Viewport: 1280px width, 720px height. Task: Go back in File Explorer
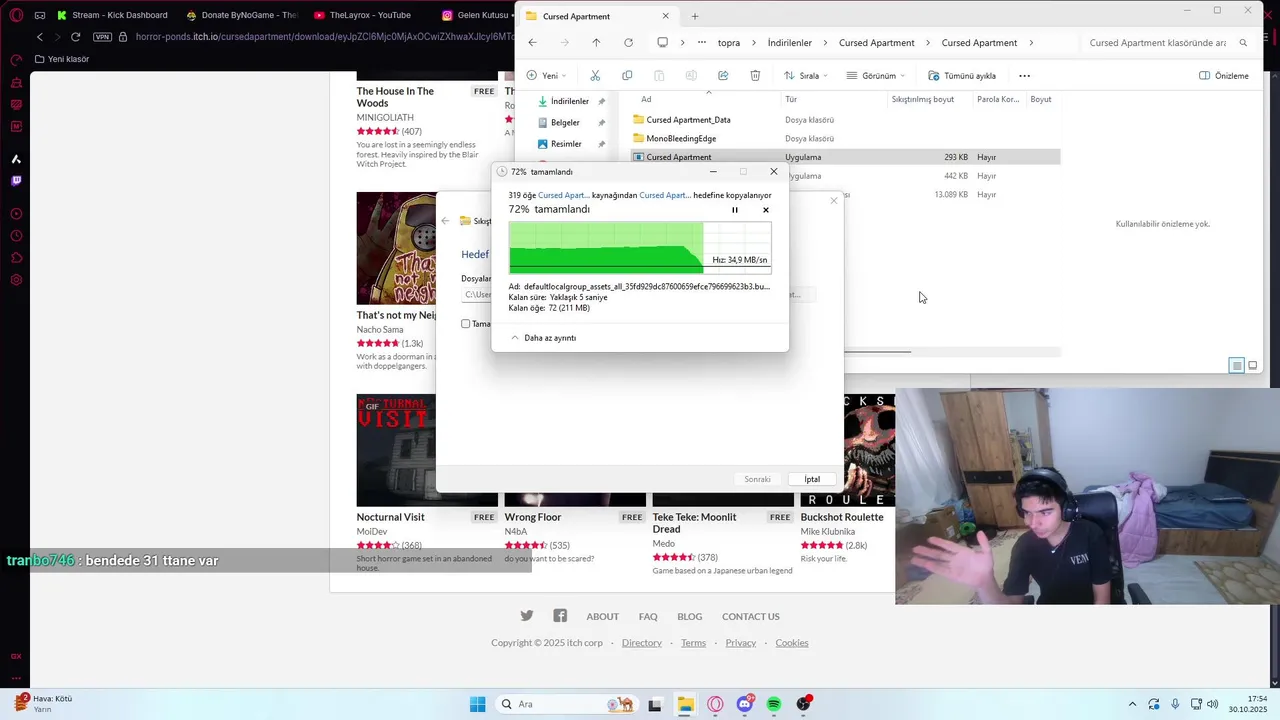[x=532, y=43]
